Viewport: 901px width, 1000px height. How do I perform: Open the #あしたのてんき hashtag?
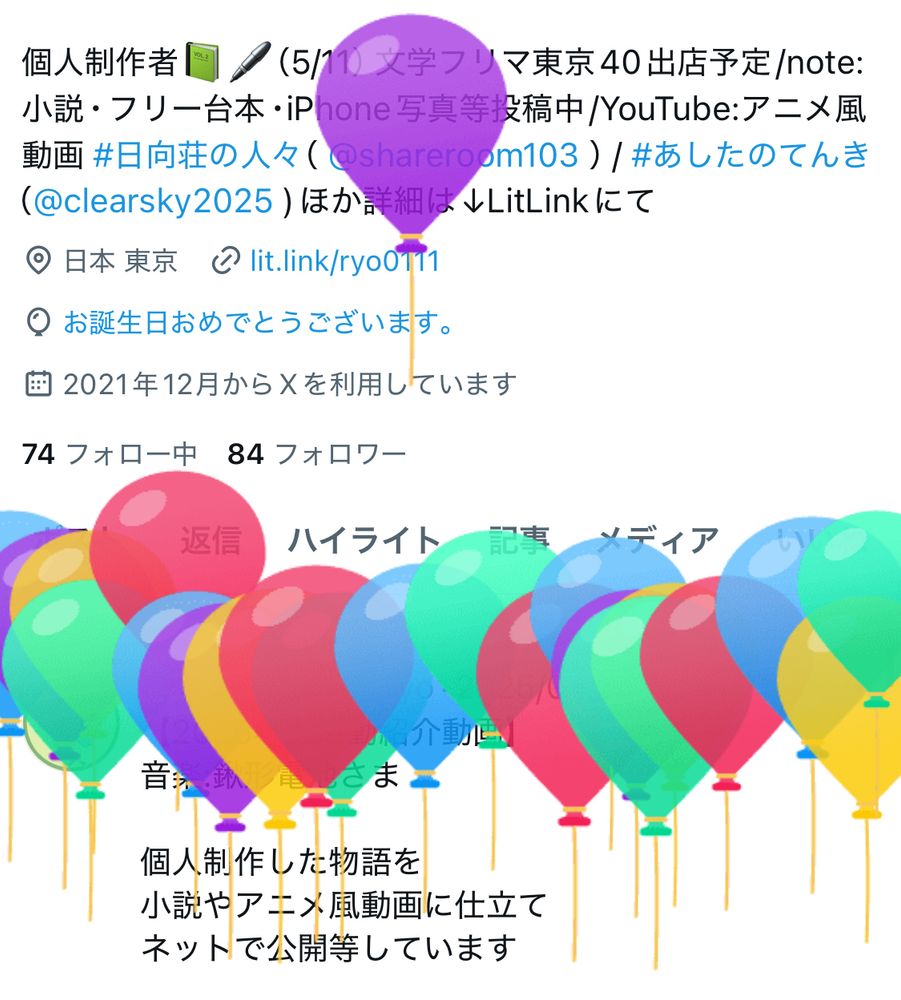(751, 155)
